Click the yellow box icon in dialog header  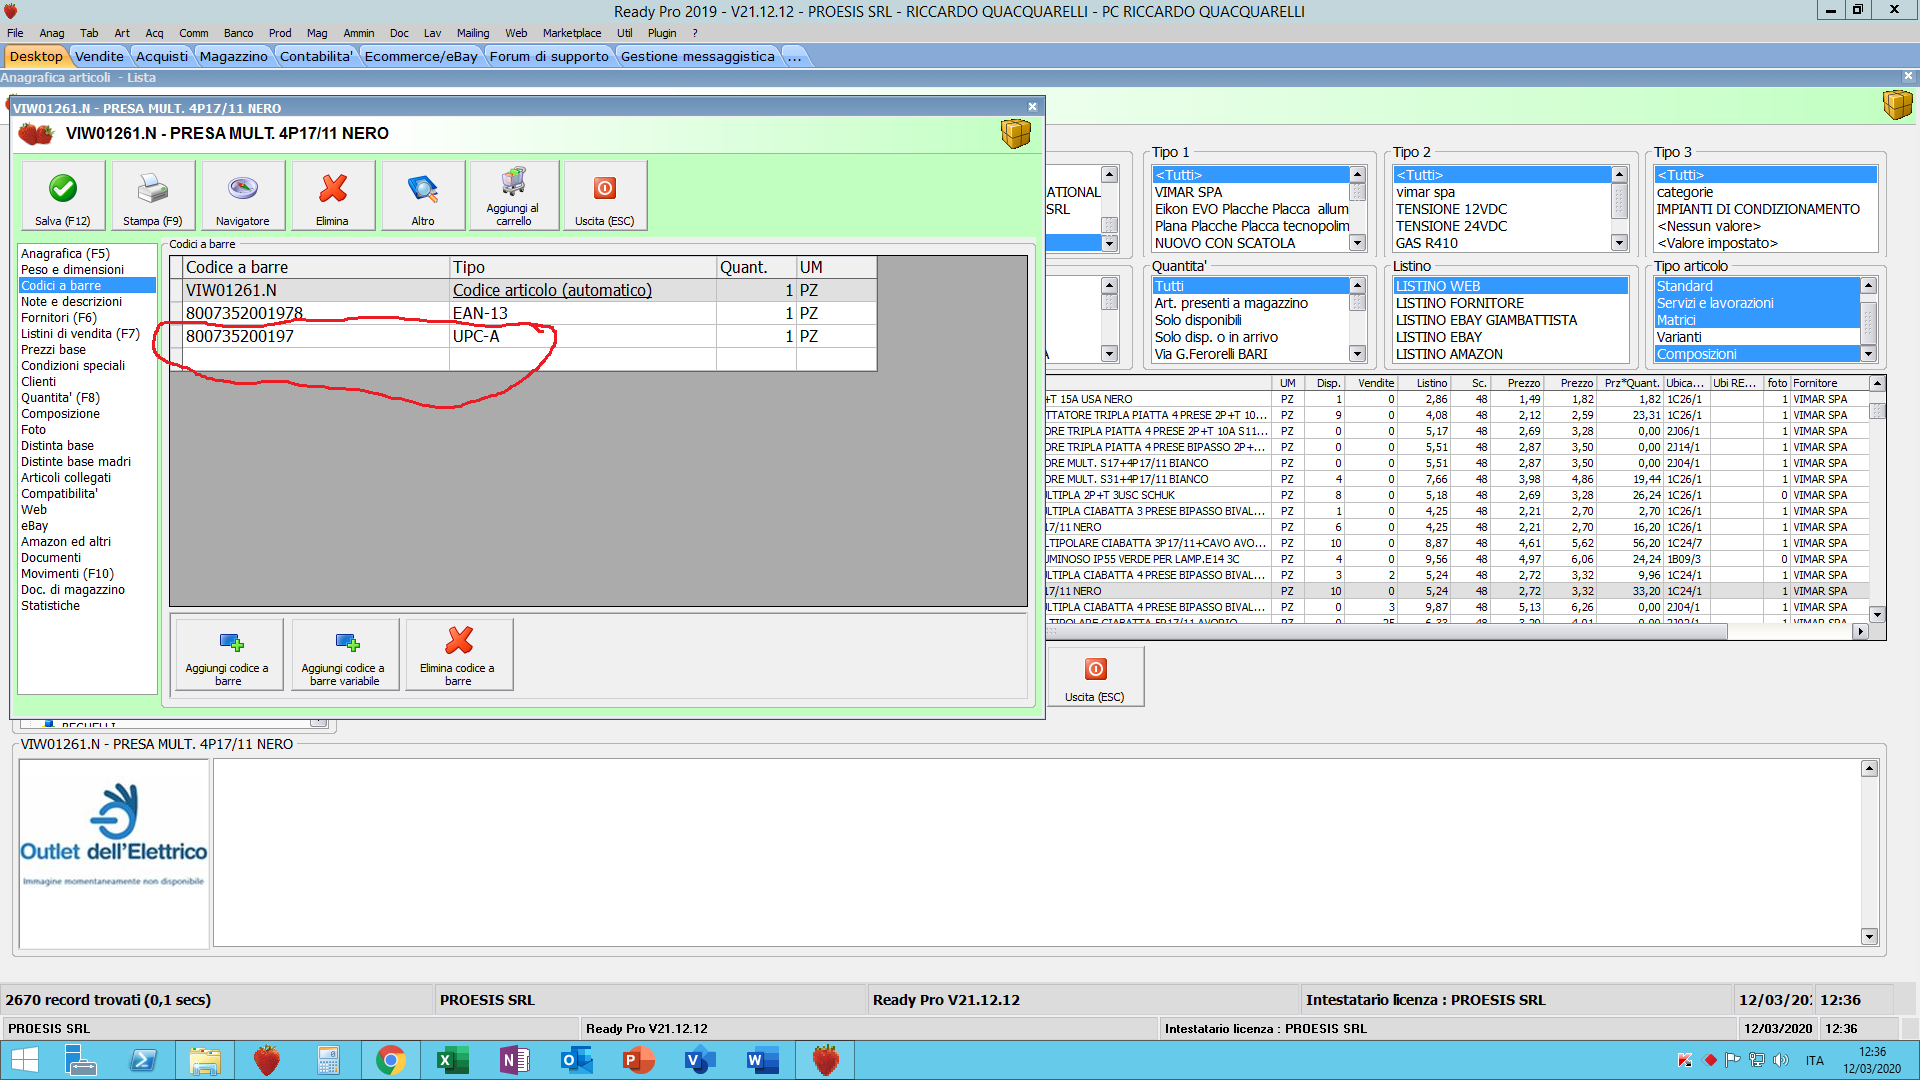pos(1015,134)
